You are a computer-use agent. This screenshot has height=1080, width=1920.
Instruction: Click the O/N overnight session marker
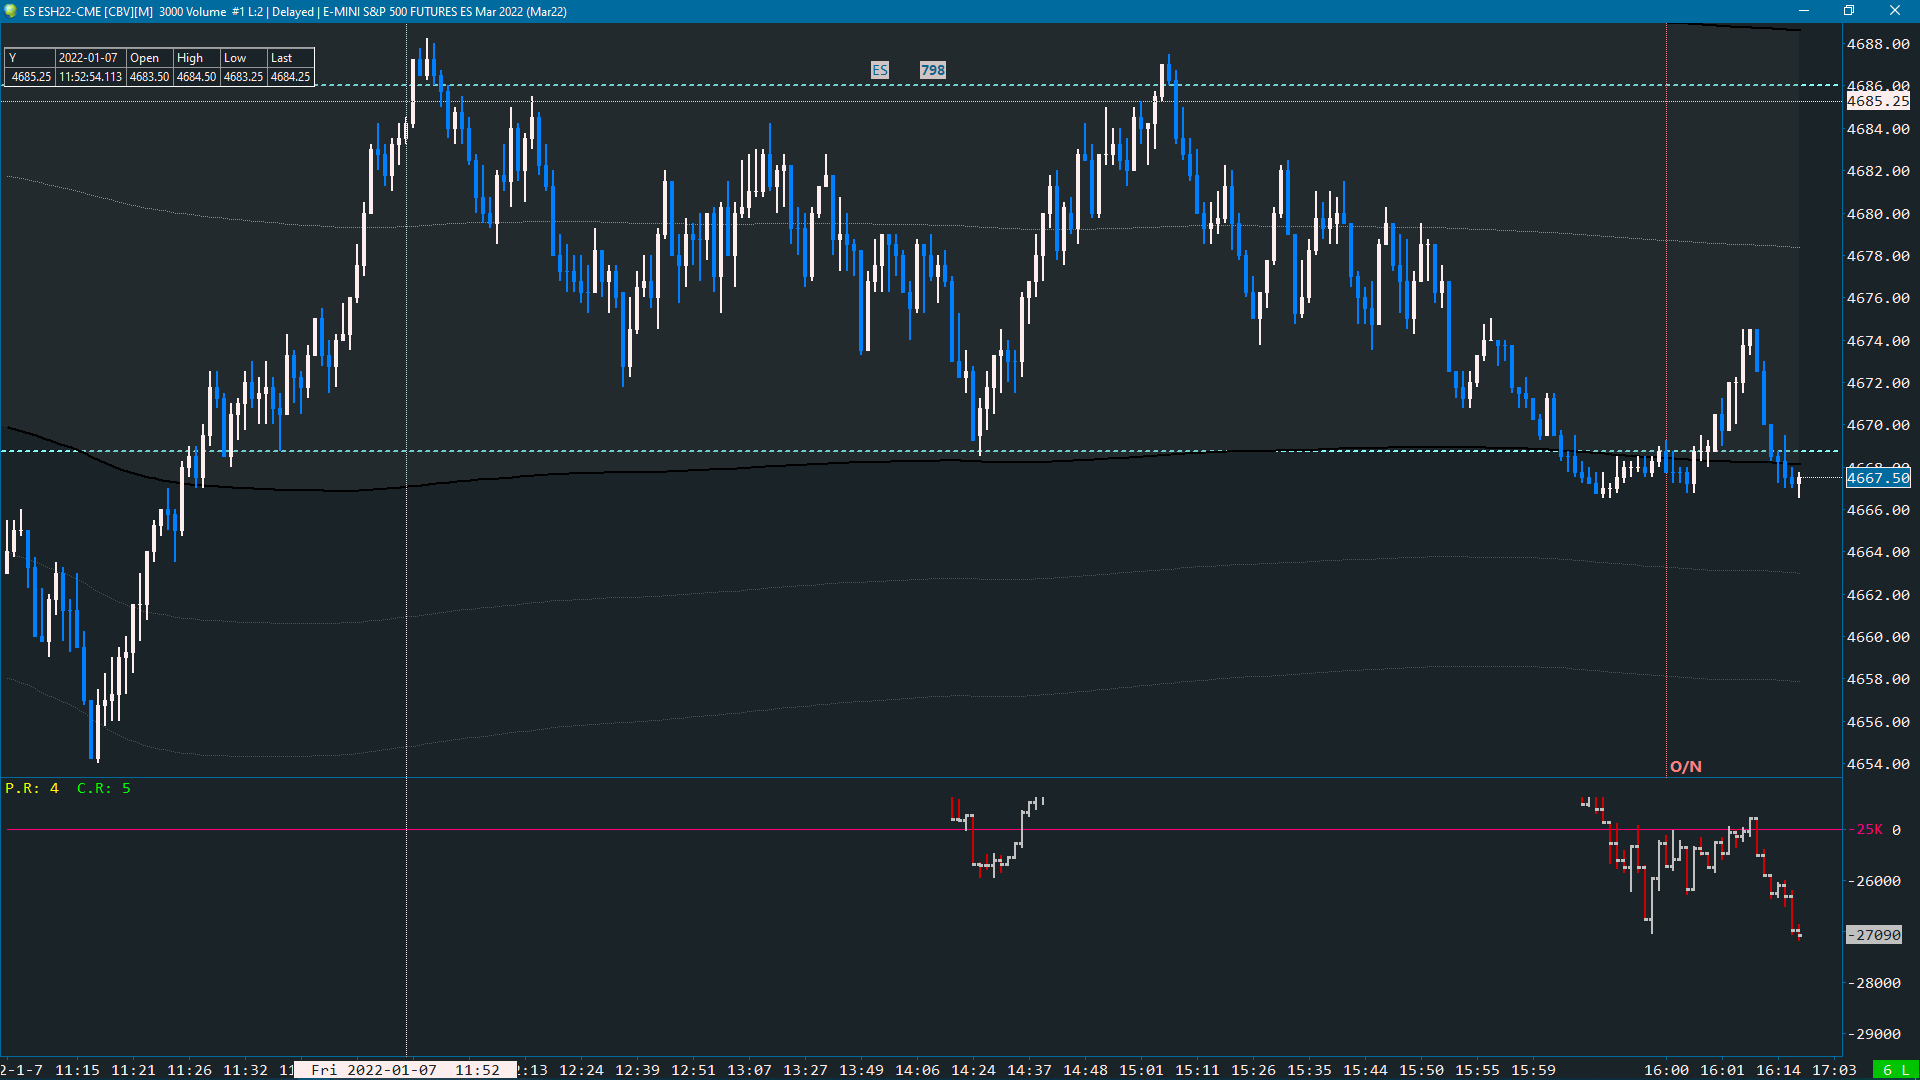pyautogui.click(x=1685, y=767)
